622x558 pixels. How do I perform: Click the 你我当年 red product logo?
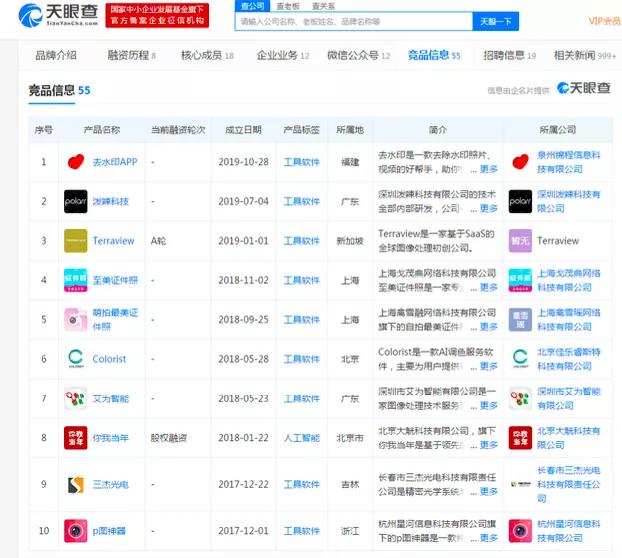pyautogui.click(x=76, y=437)
